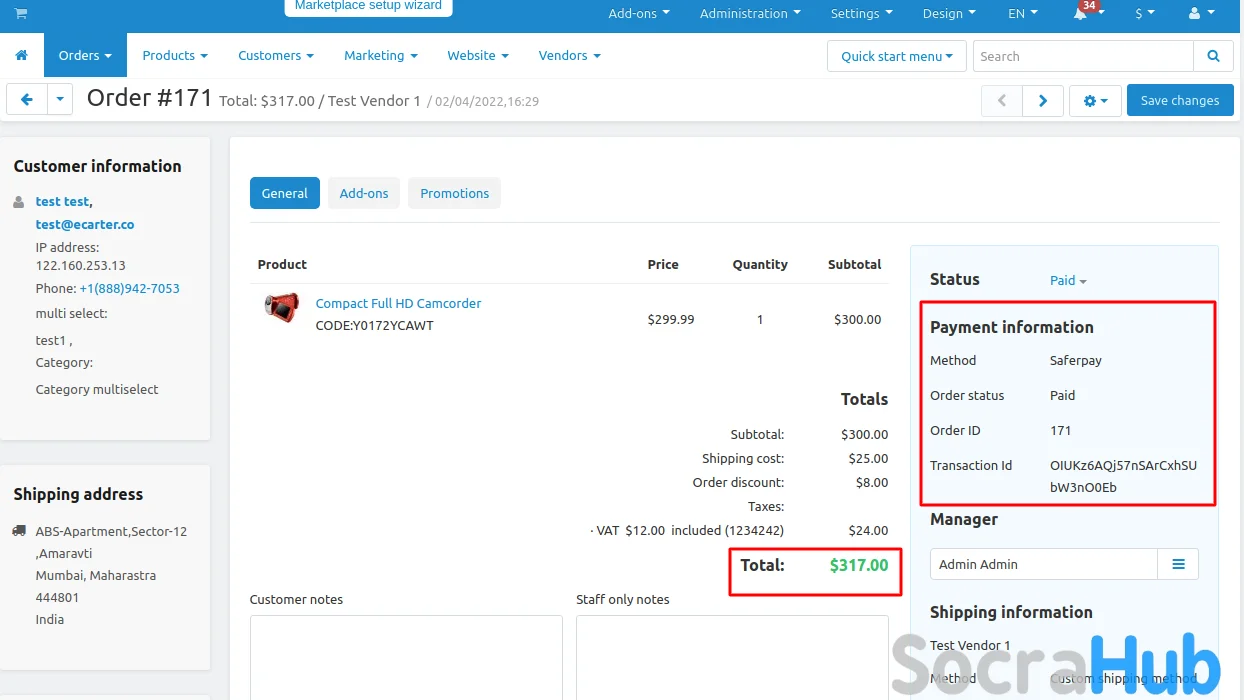Click the Admin Admin manager field

point(1044,564)
